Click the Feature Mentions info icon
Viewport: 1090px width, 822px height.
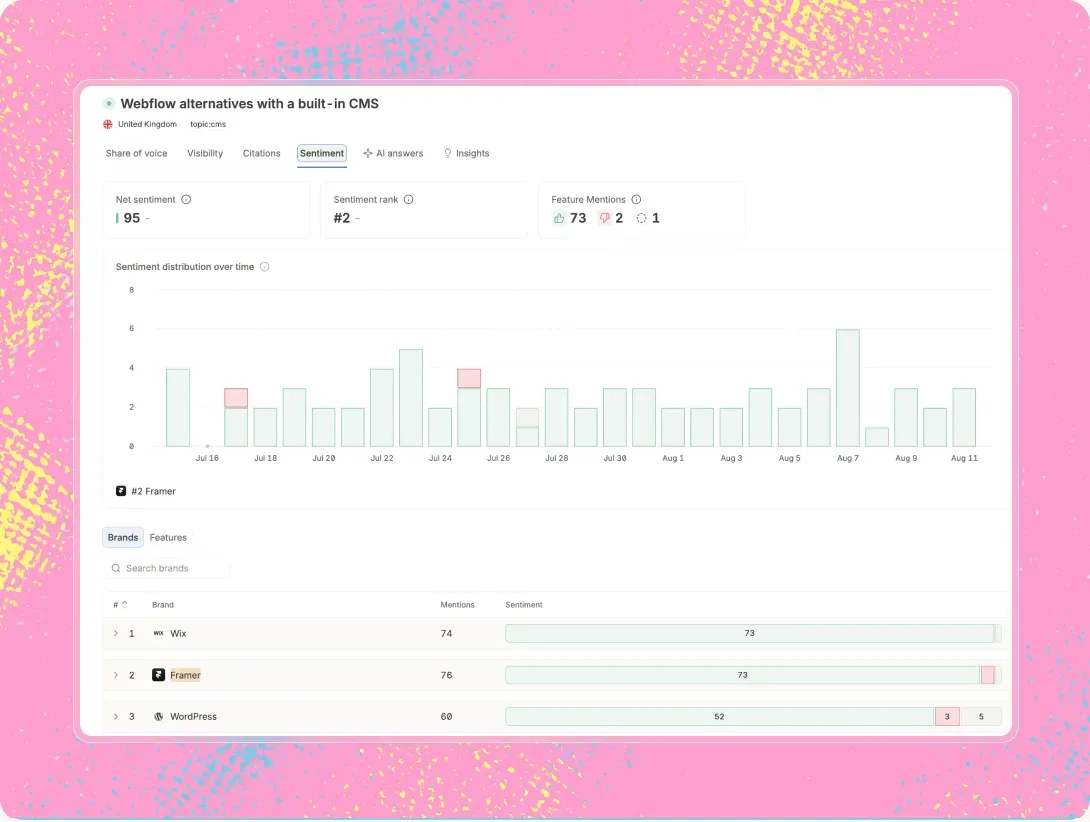tap(636, 200)
